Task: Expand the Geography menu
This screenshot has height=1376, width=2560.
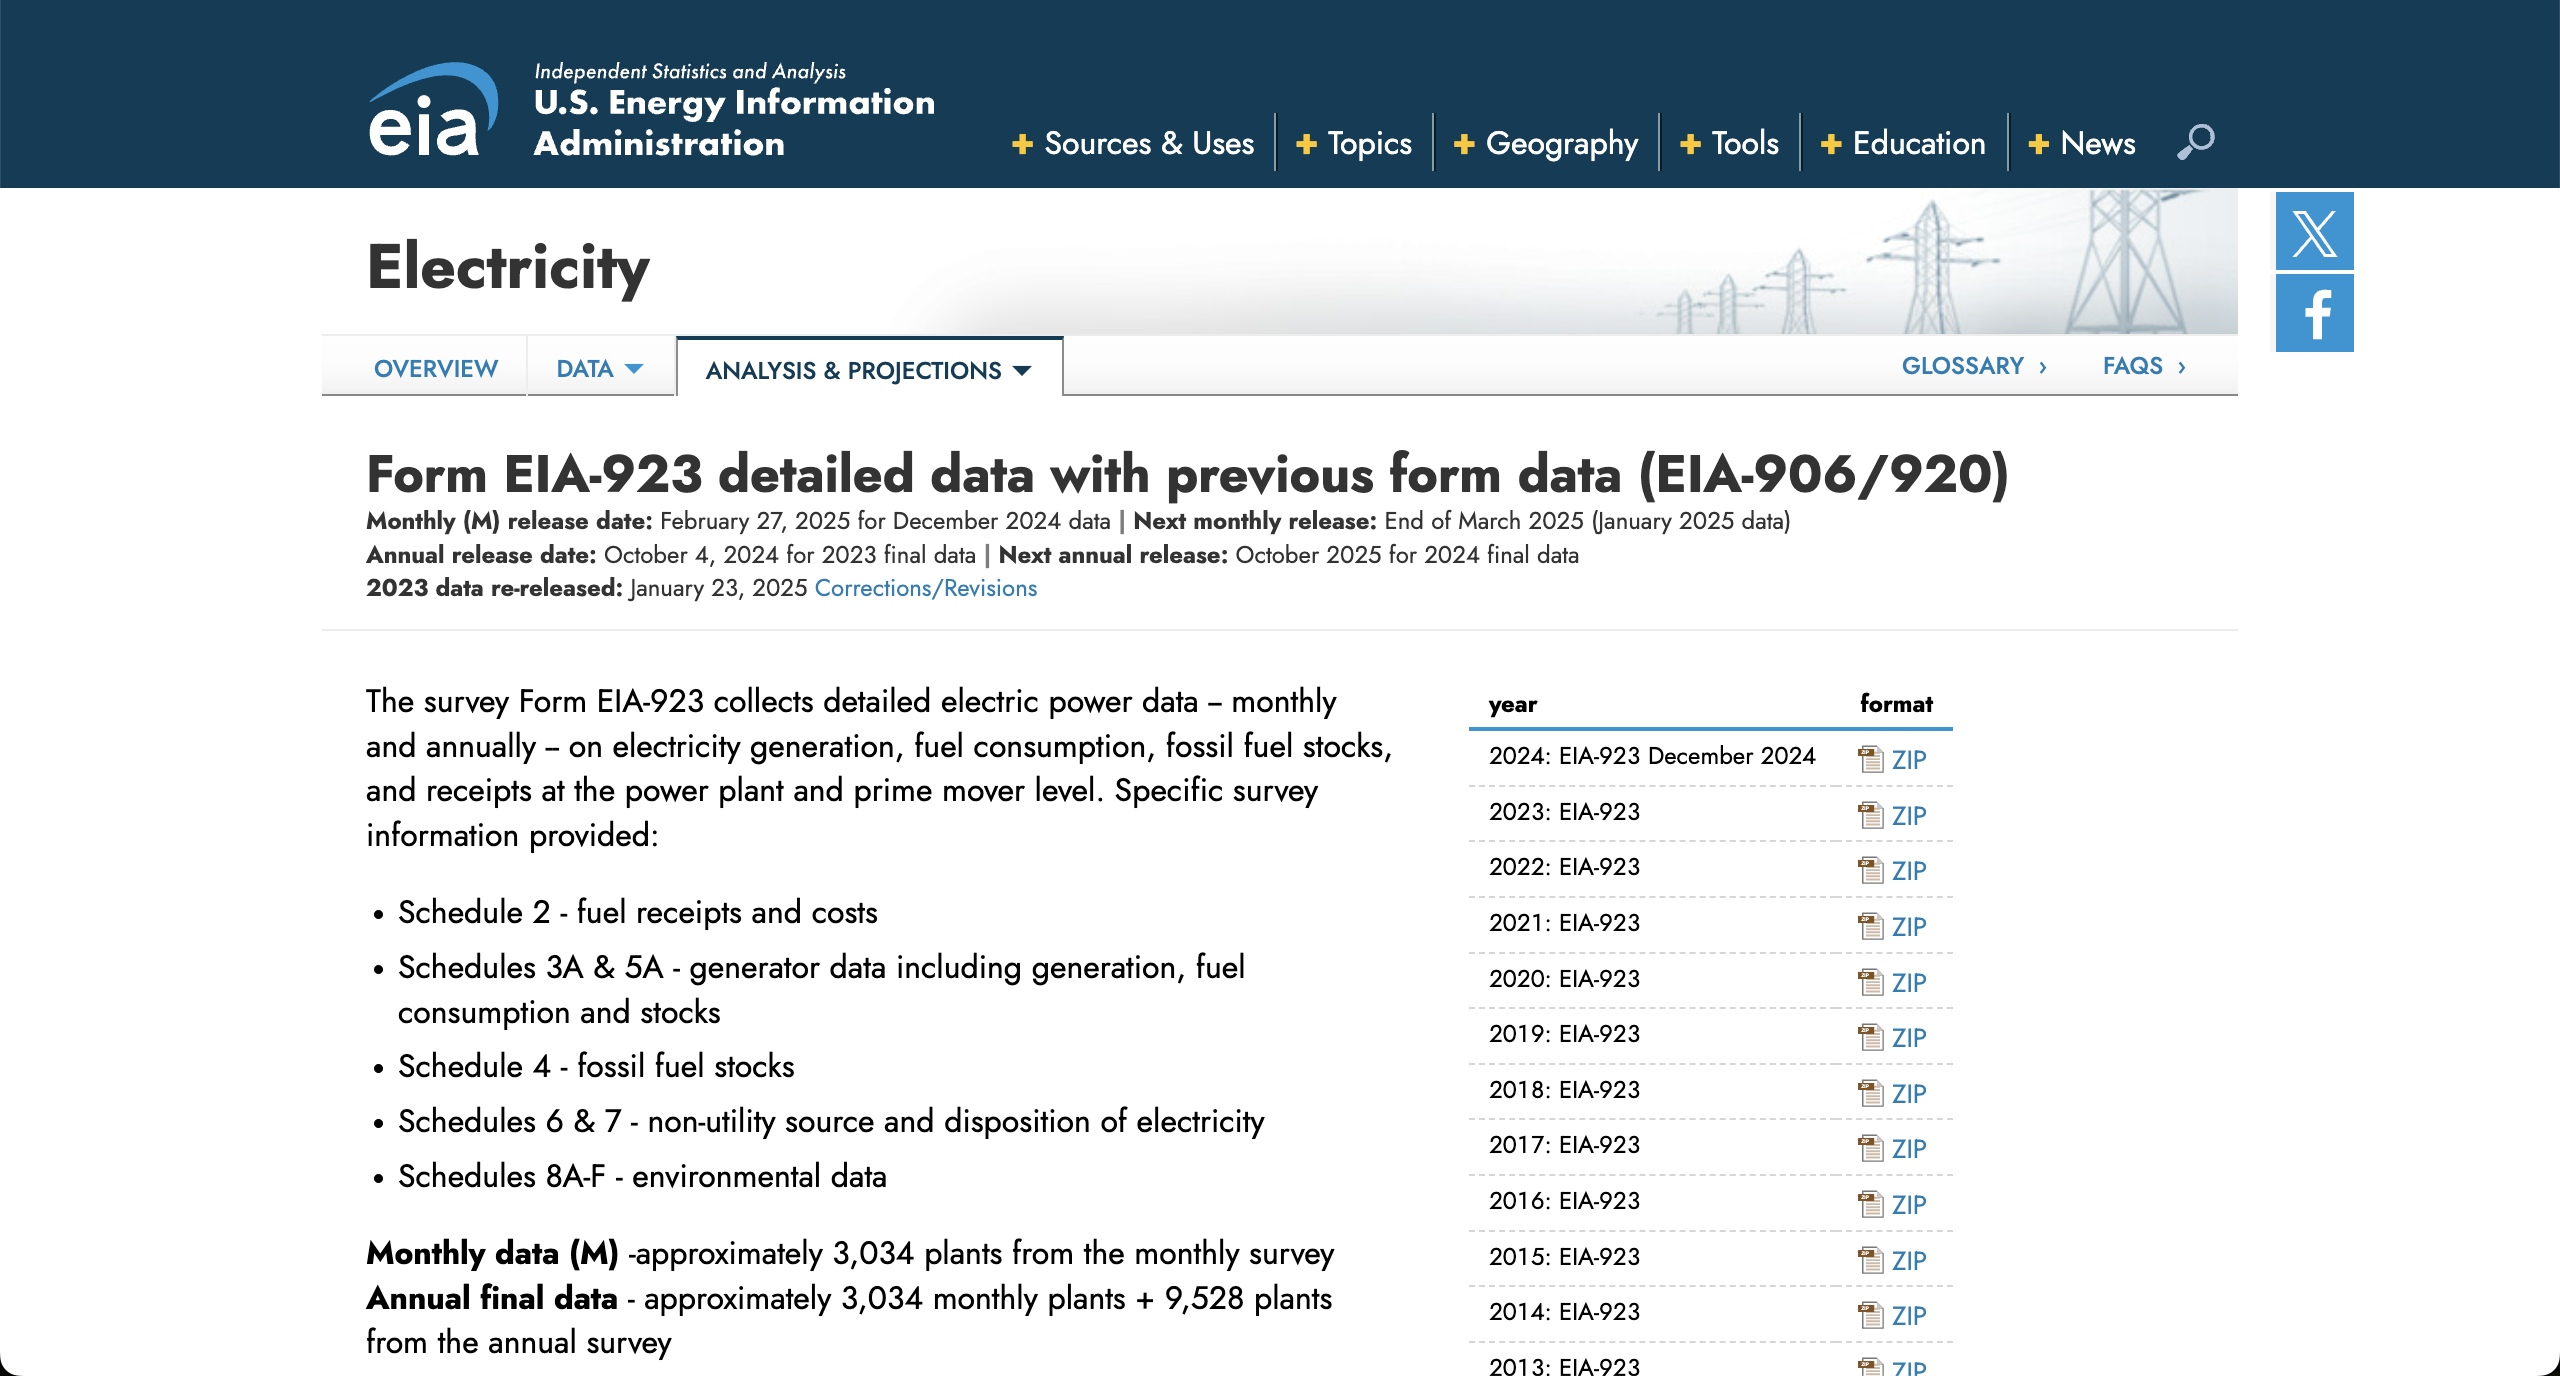Action: pos(1546,143)
